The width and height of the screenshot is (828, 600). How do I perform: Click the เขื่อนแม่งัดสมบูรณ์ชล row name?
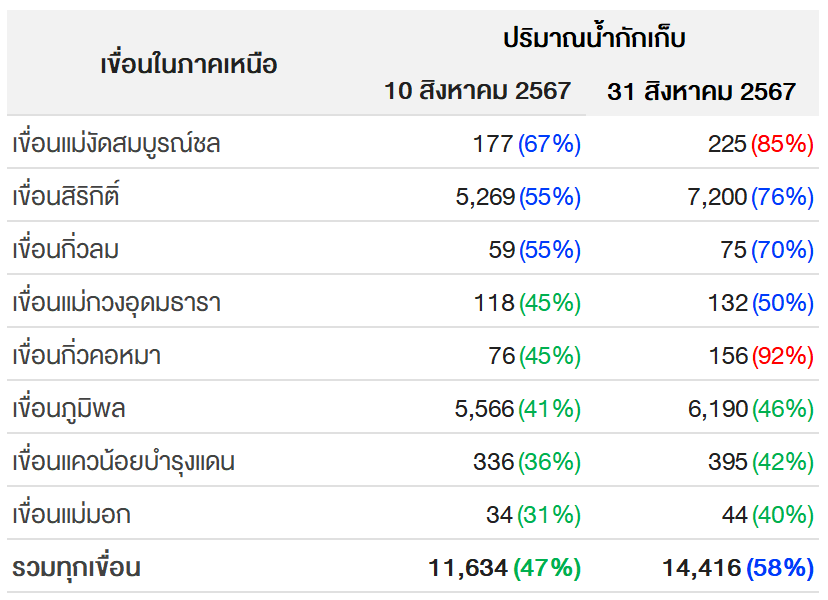coord(116,143)
